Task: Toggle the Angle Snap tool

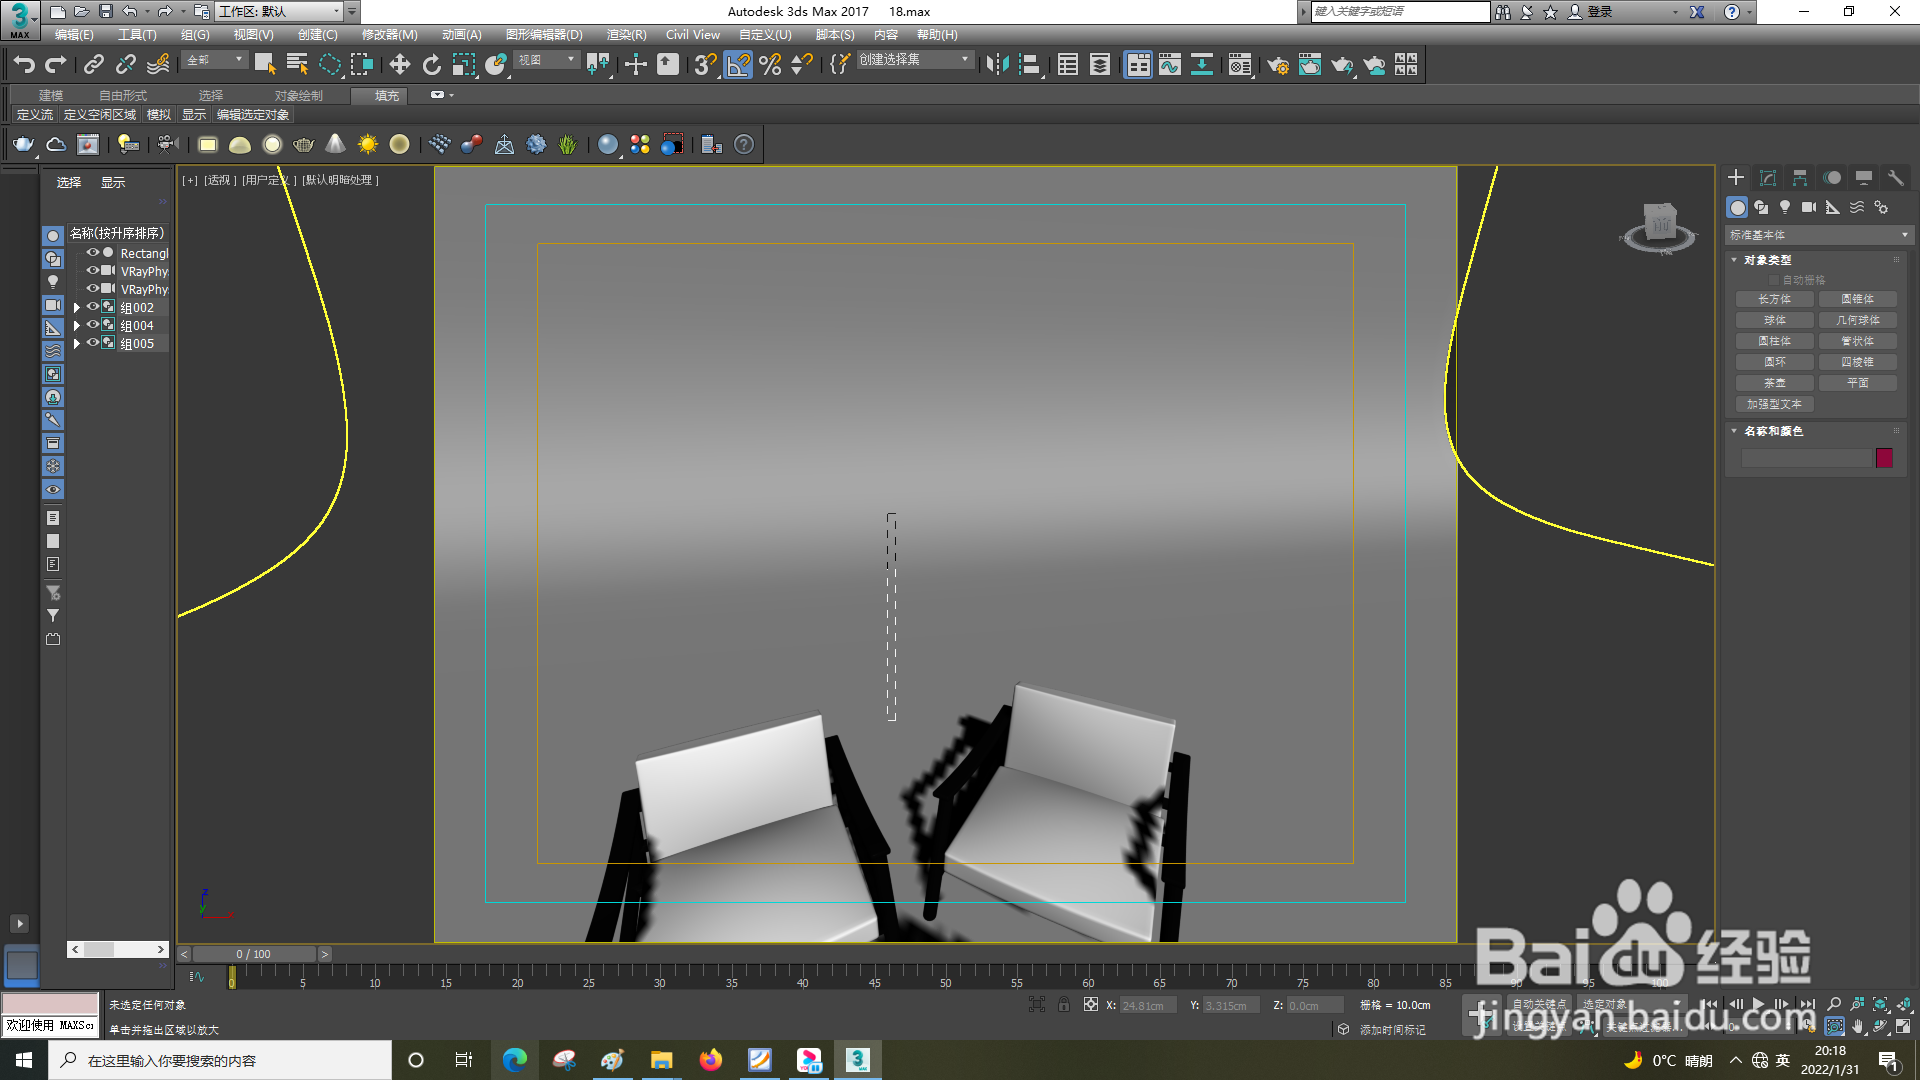Action: pyautogui.click(x=738, y=65)
